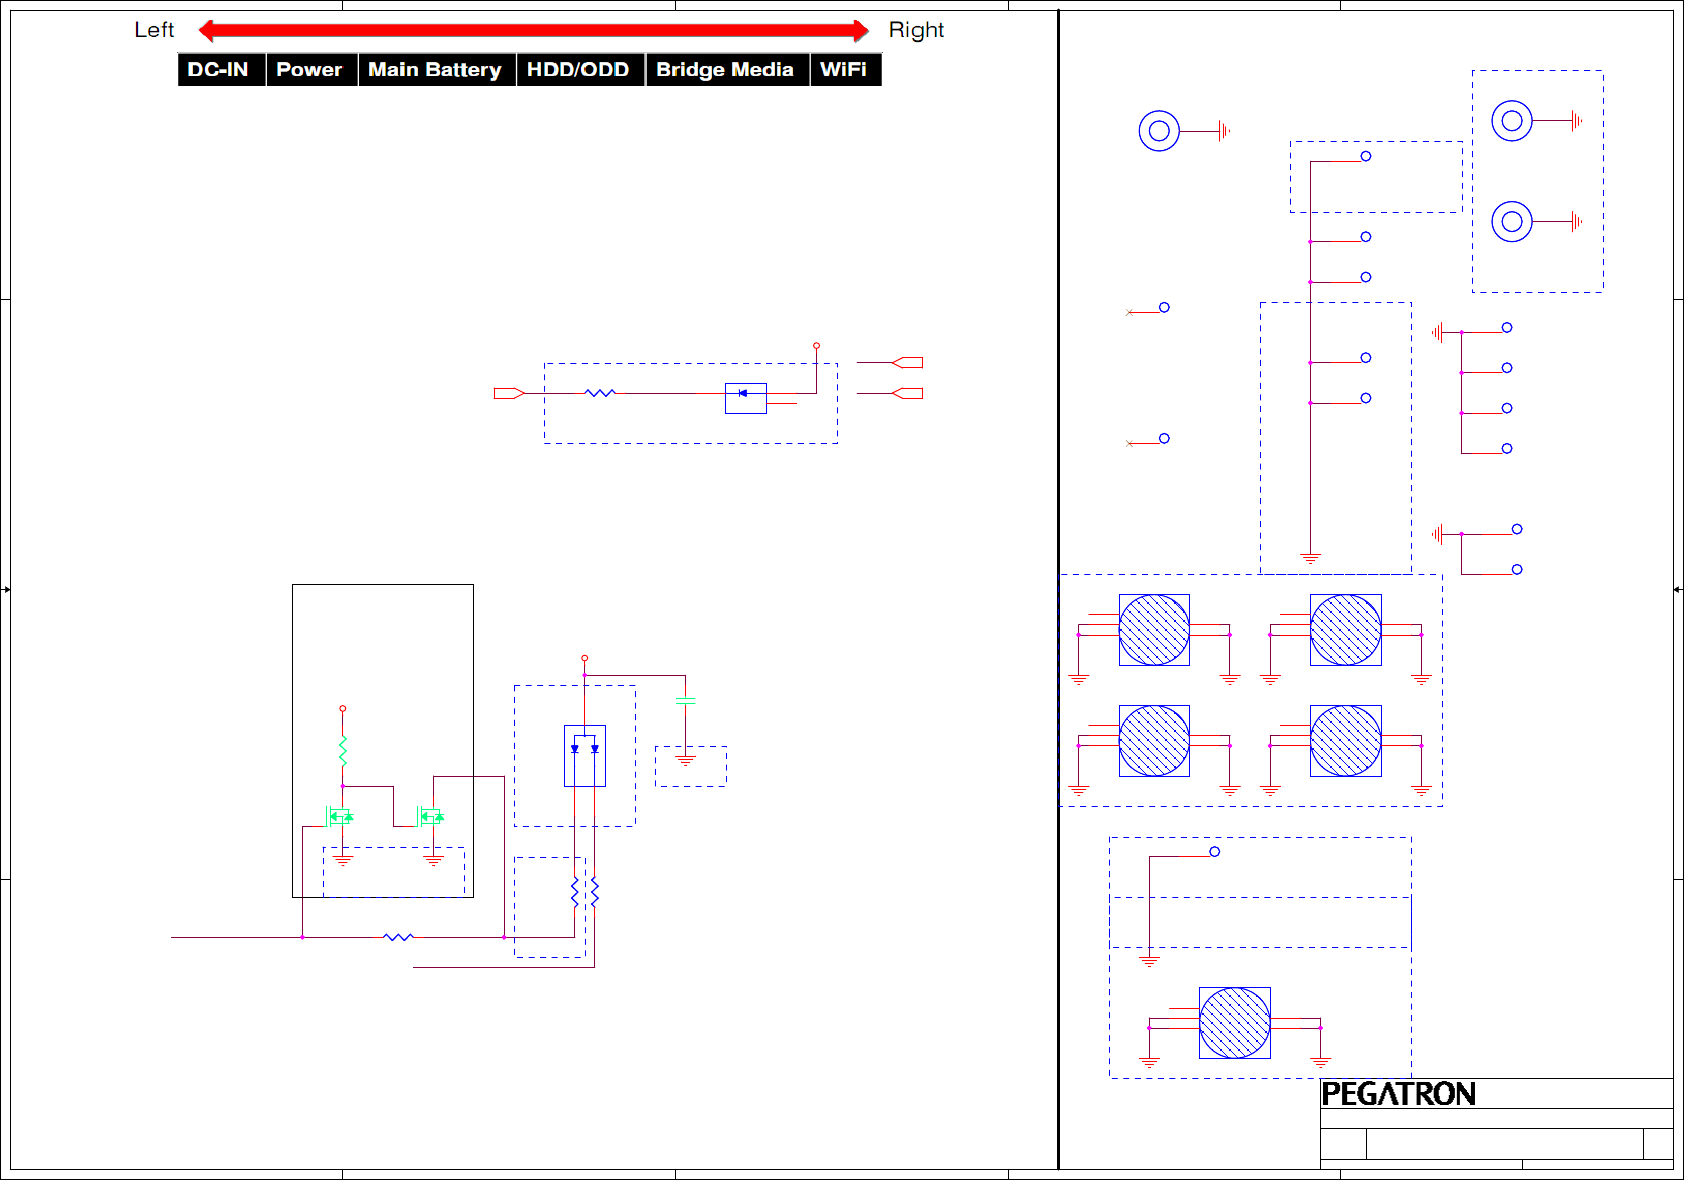This screenshot has height=1180, width=1684.
Task: Select the HDD/ODD label
Action: 578,70
